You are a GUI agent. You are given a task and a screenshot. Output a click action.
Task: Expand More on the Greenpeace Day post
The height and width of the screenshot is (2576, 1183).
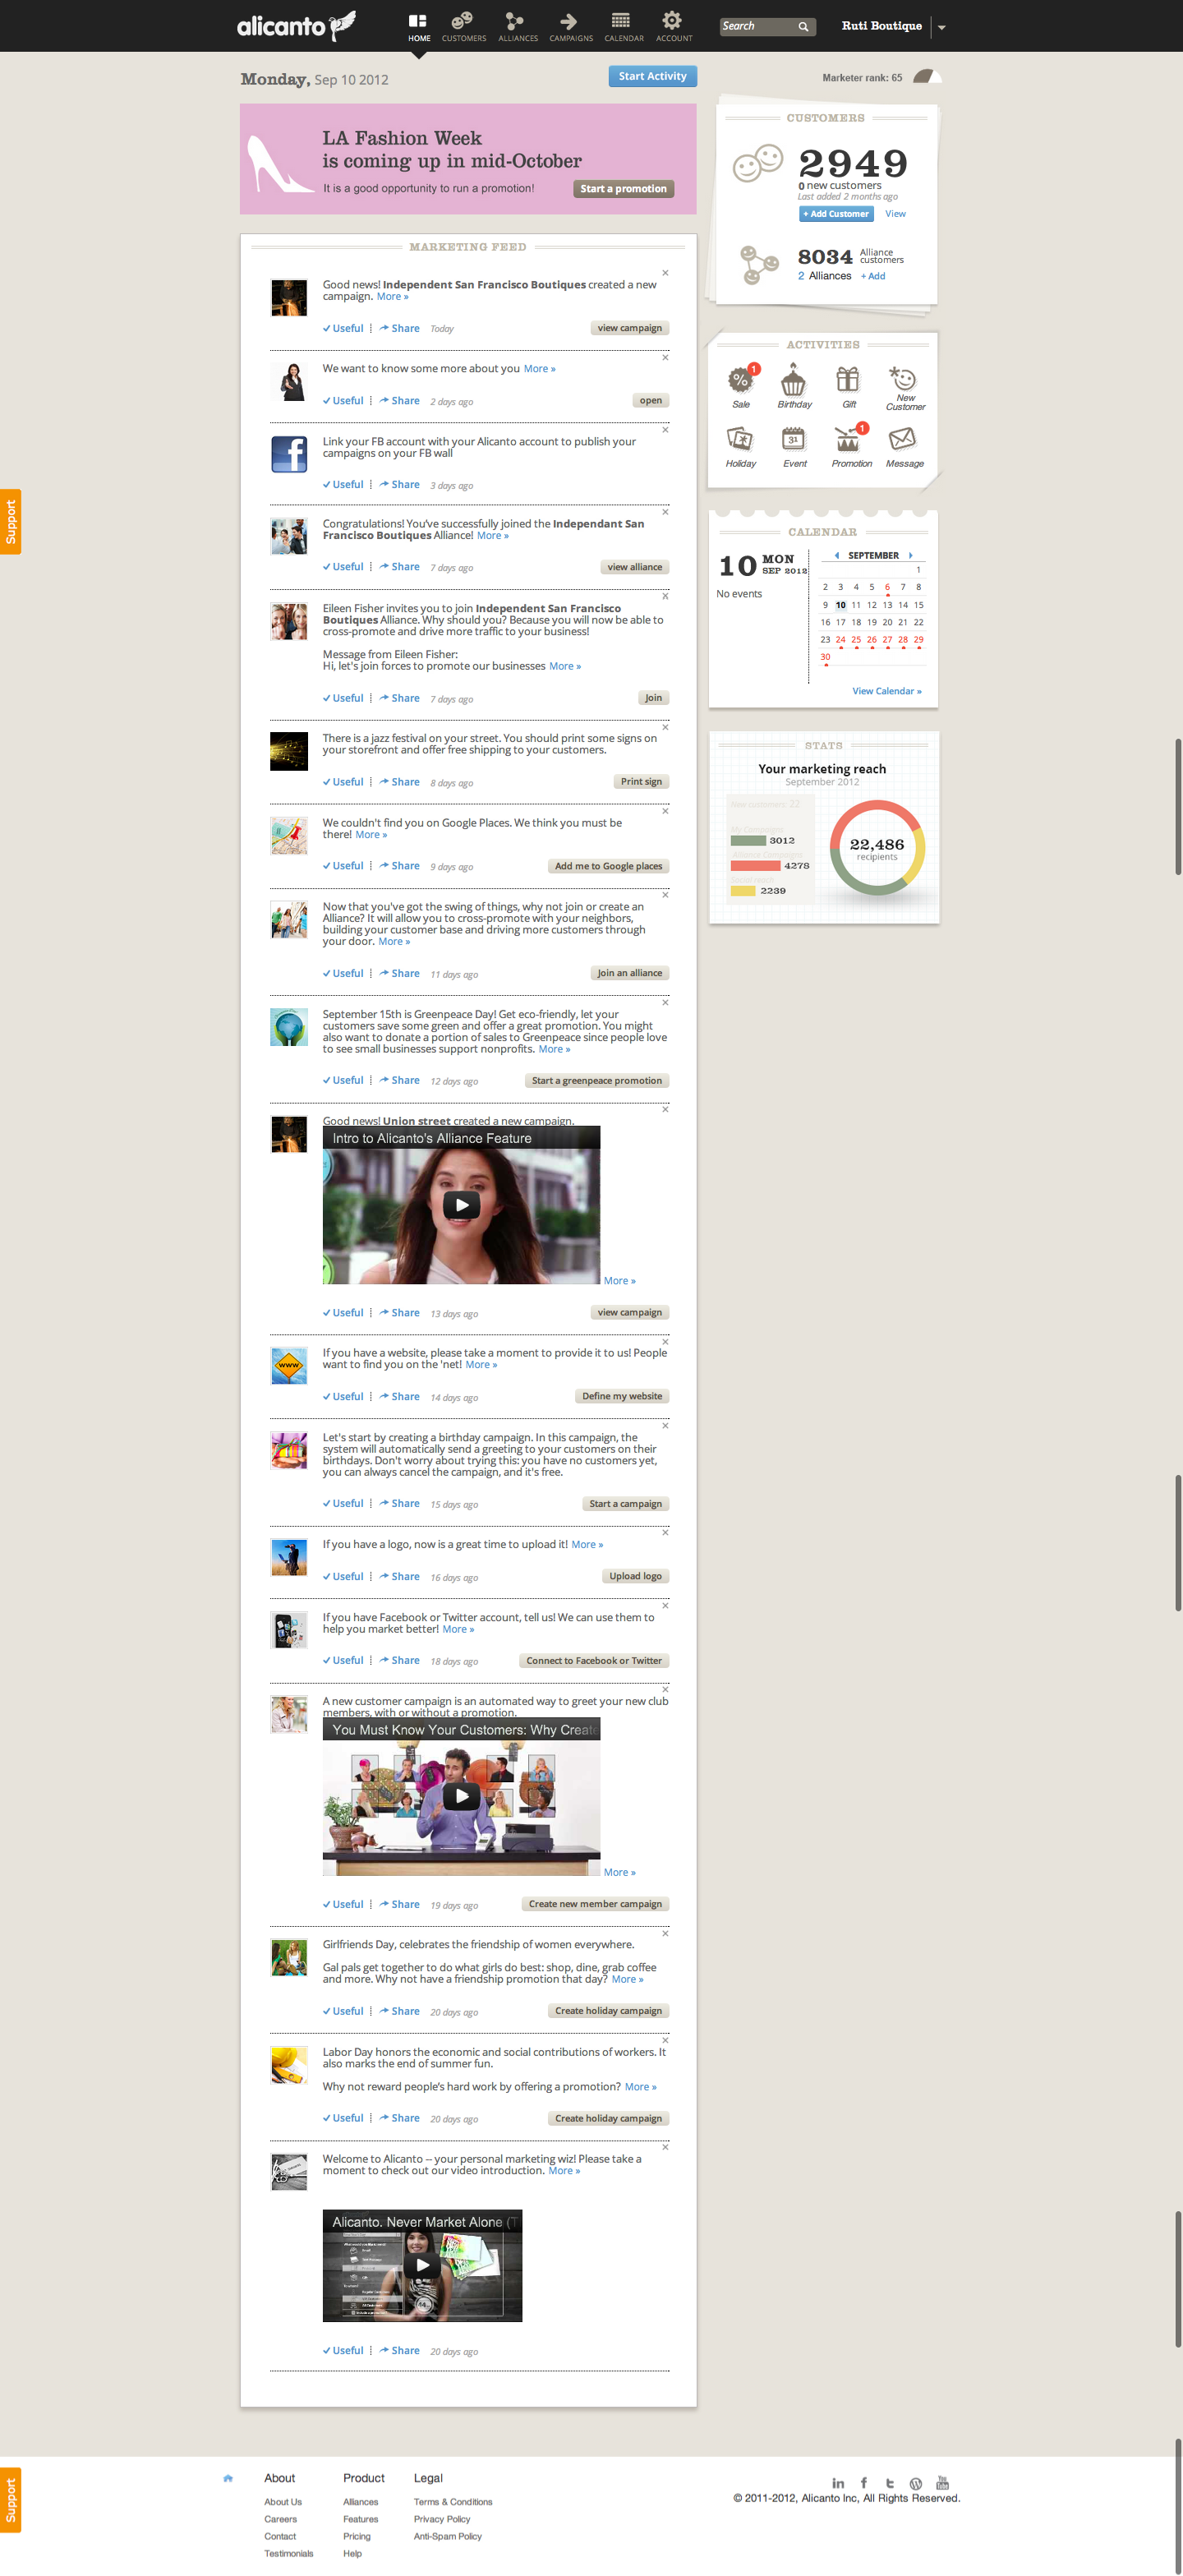[554, 1049]
